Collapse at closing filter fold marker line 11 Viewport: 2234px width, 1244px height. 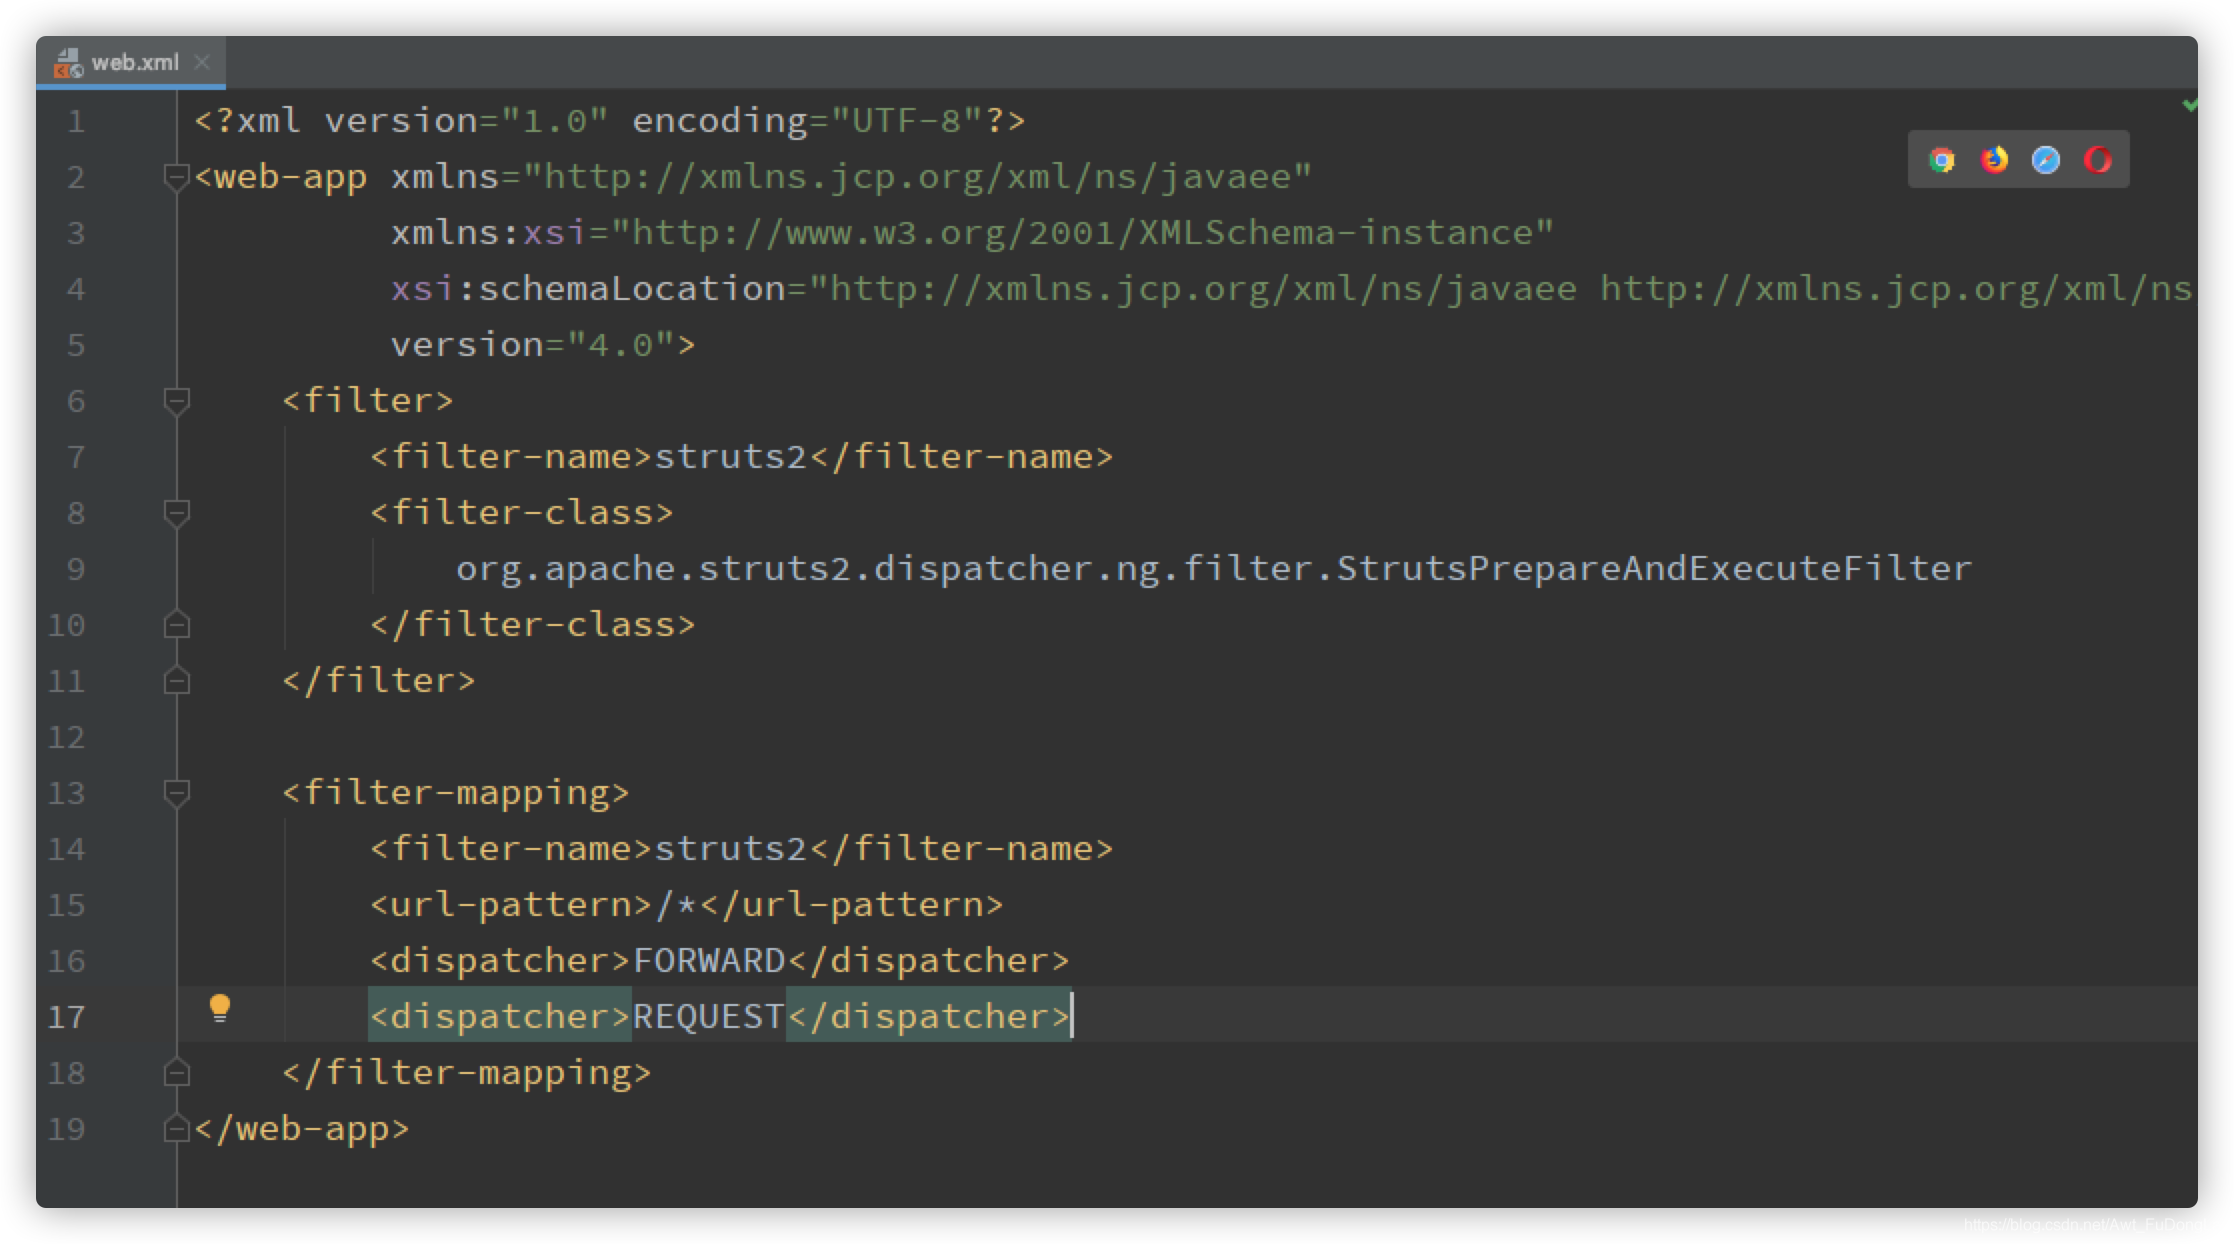point(176,681)
